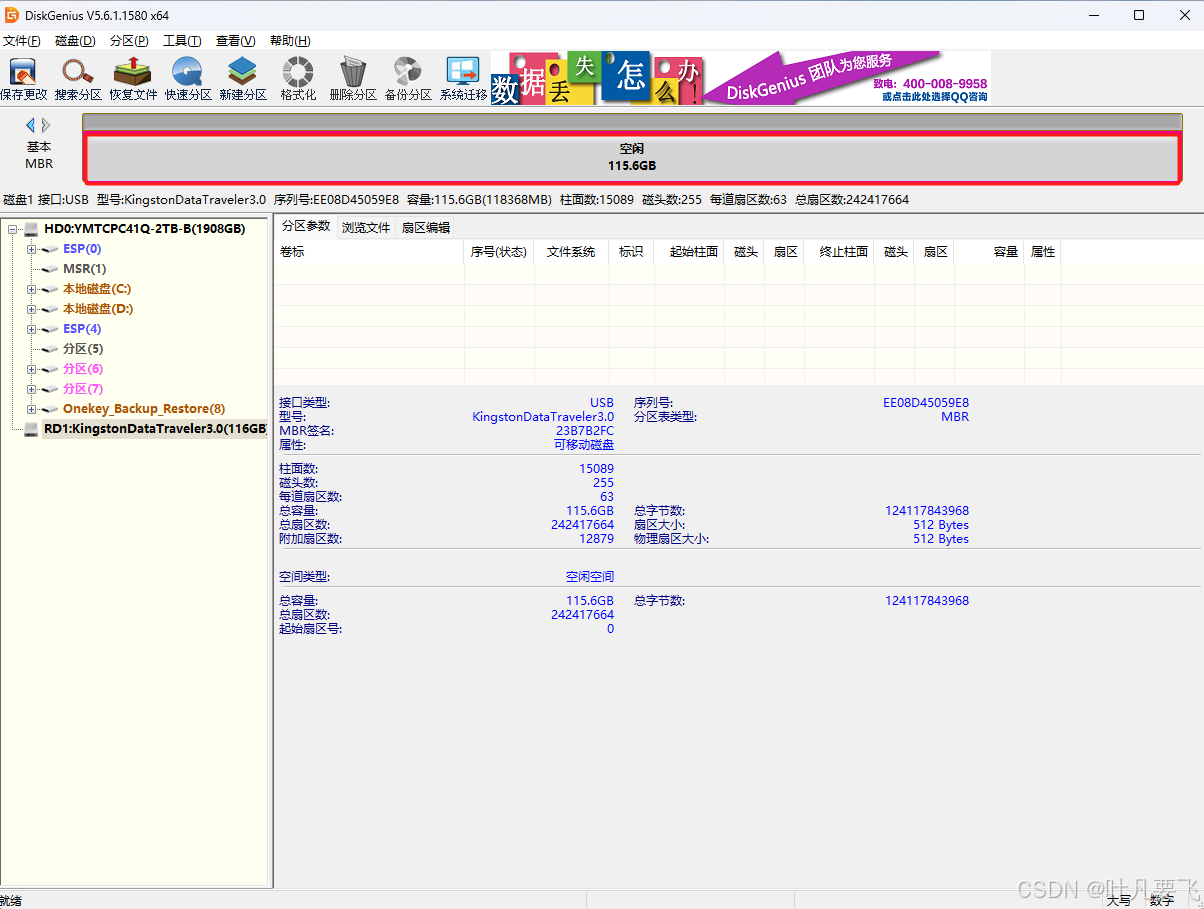Click the 属性 column header
This screenshot has width=1204, height=909.
[1043, 252]
